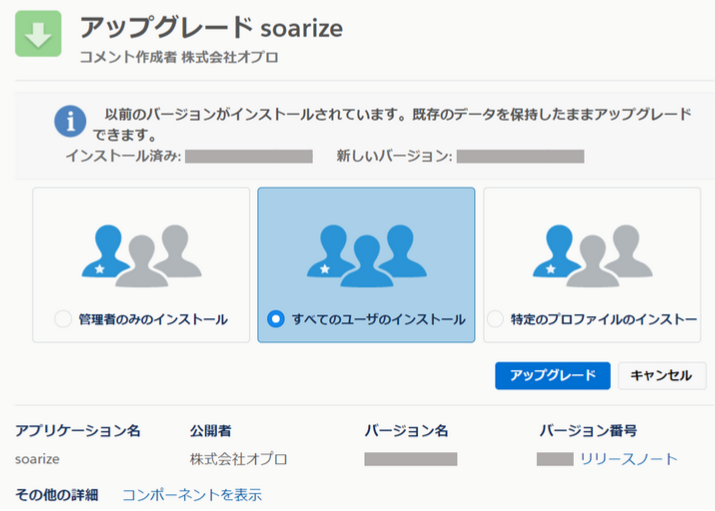
Task: Select 特定のプロファイルのインストール radio button
Action: click(x=495, y=320)
